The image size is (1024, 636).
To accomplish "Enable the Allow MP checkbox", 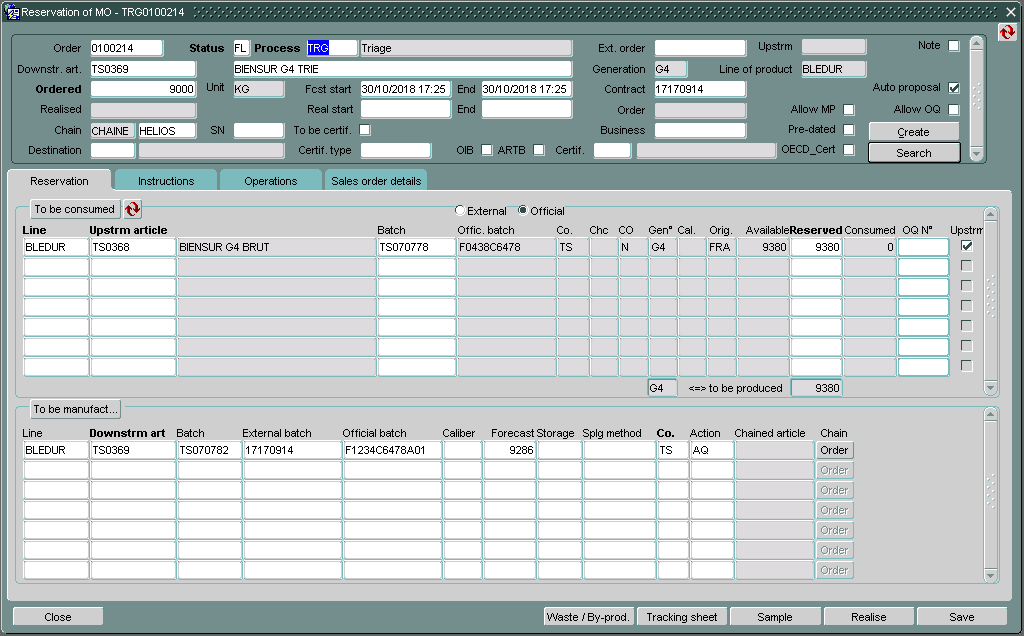I will (849, 110).
